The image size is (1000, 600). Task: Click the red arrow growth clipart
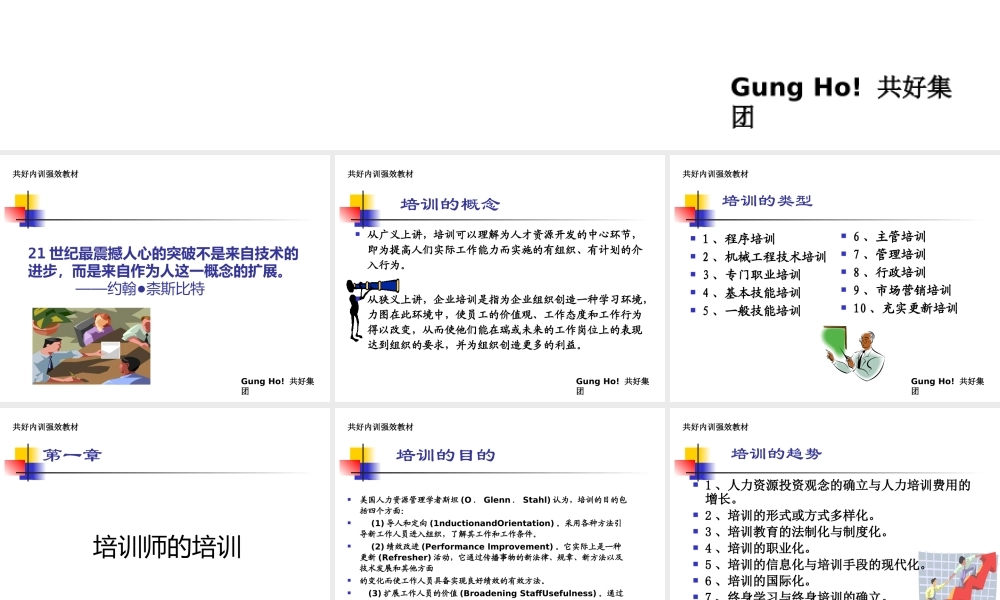(958, 576)
